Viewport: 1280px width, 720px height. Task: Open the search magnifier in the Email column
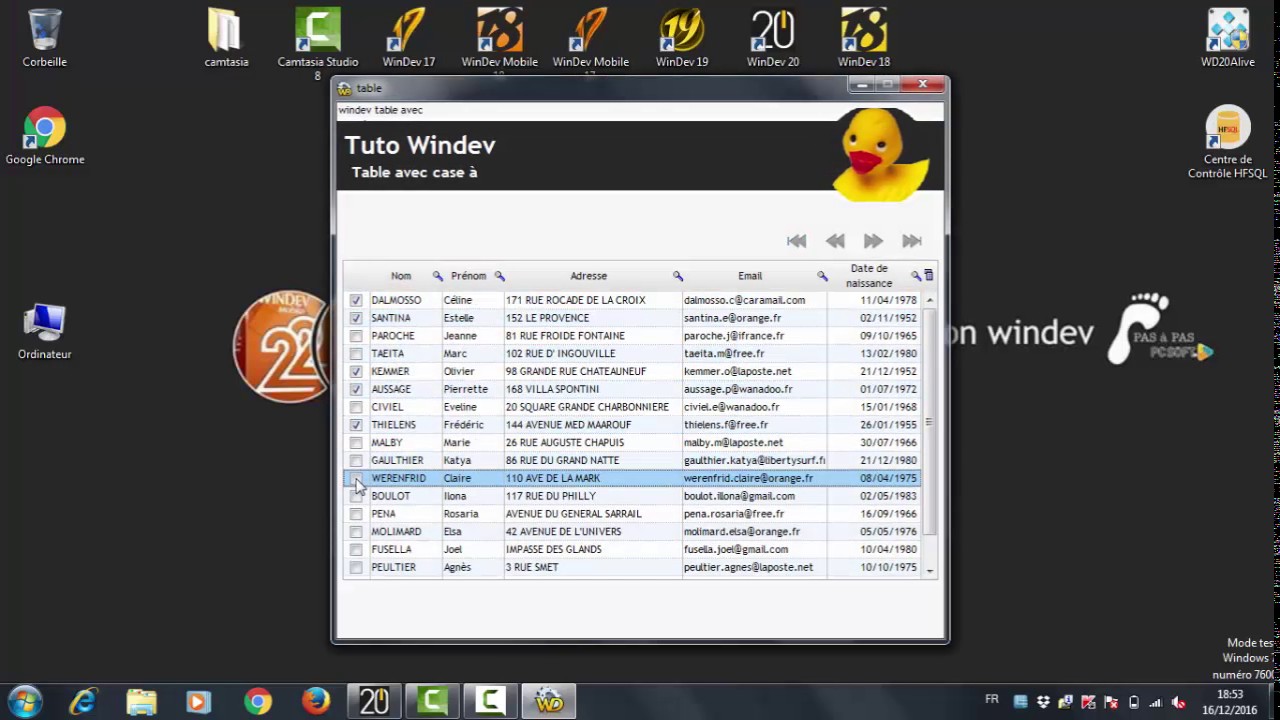click(x=822, y=276)
